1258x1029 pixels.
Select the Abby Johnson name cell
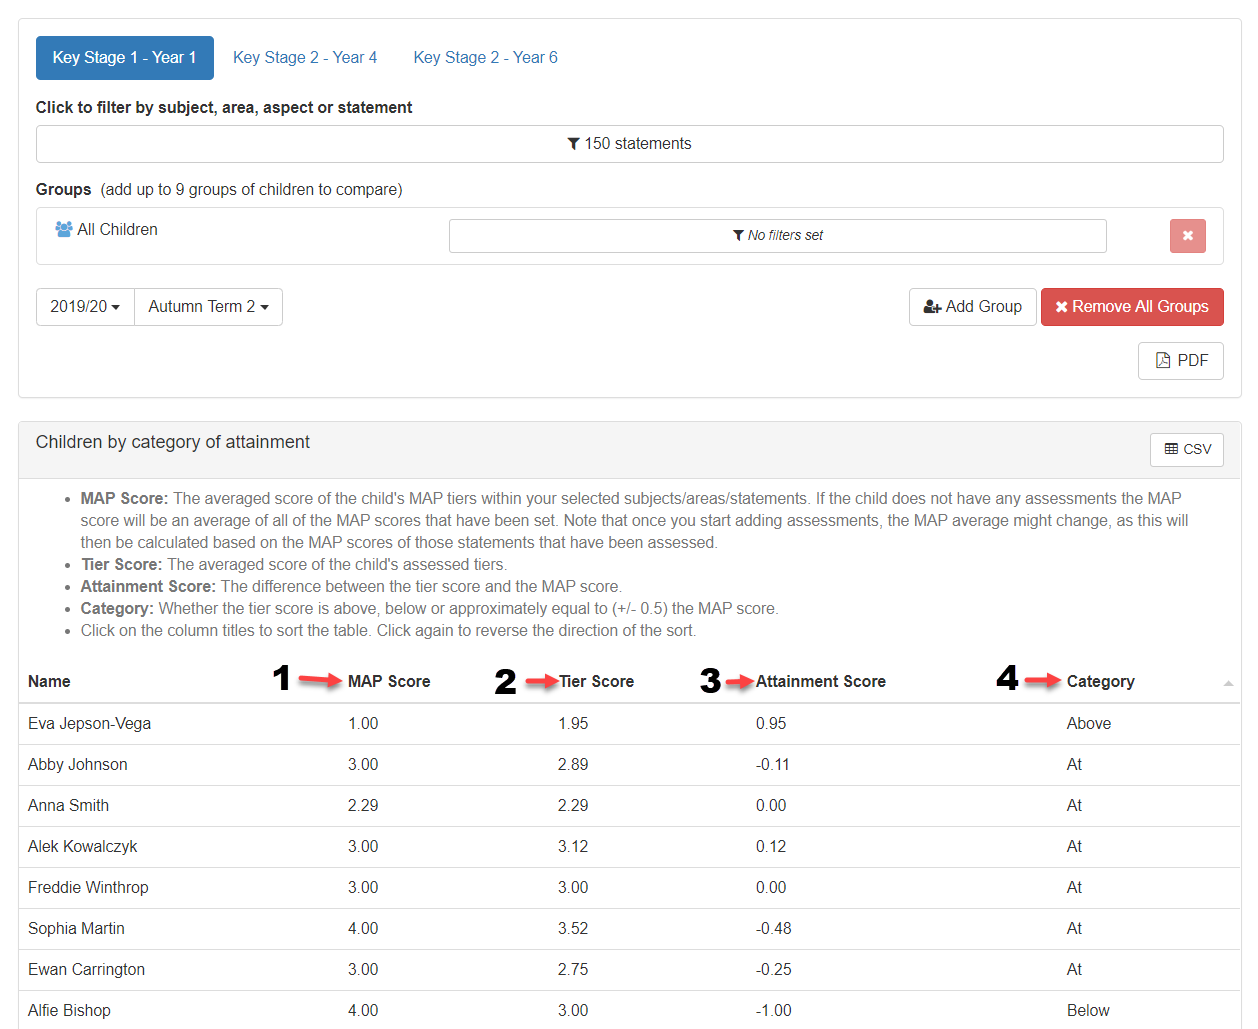tap(78, 765)
